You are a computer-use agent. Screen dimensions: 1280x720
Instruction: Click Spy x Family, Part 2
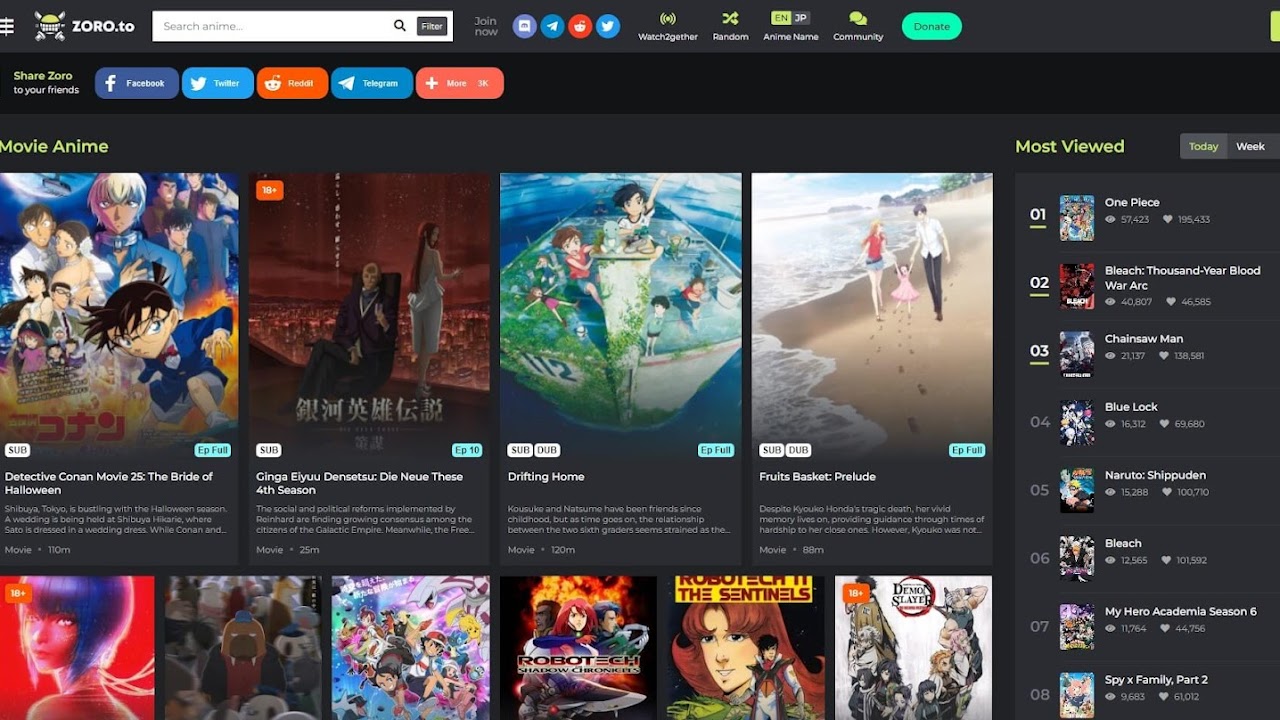click(x=1156, y=679)
